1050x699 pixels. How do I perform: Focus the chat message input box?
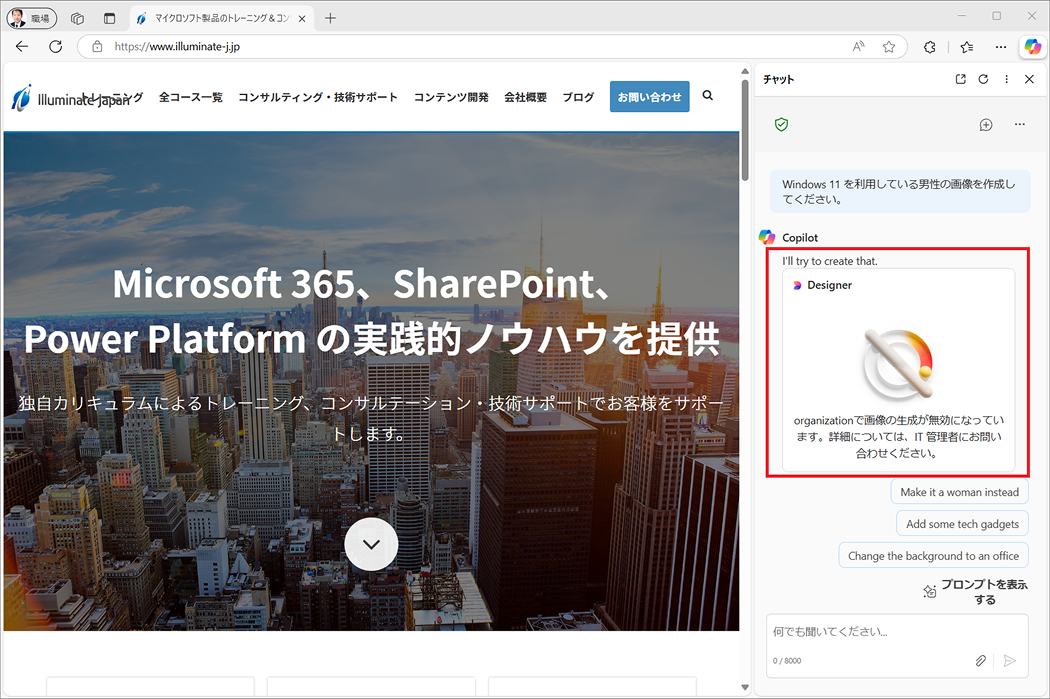[897, 632]
